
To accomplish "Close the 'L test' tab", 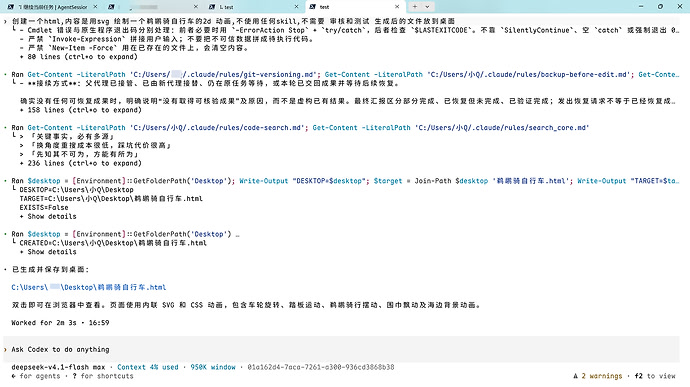I will 296,7.
